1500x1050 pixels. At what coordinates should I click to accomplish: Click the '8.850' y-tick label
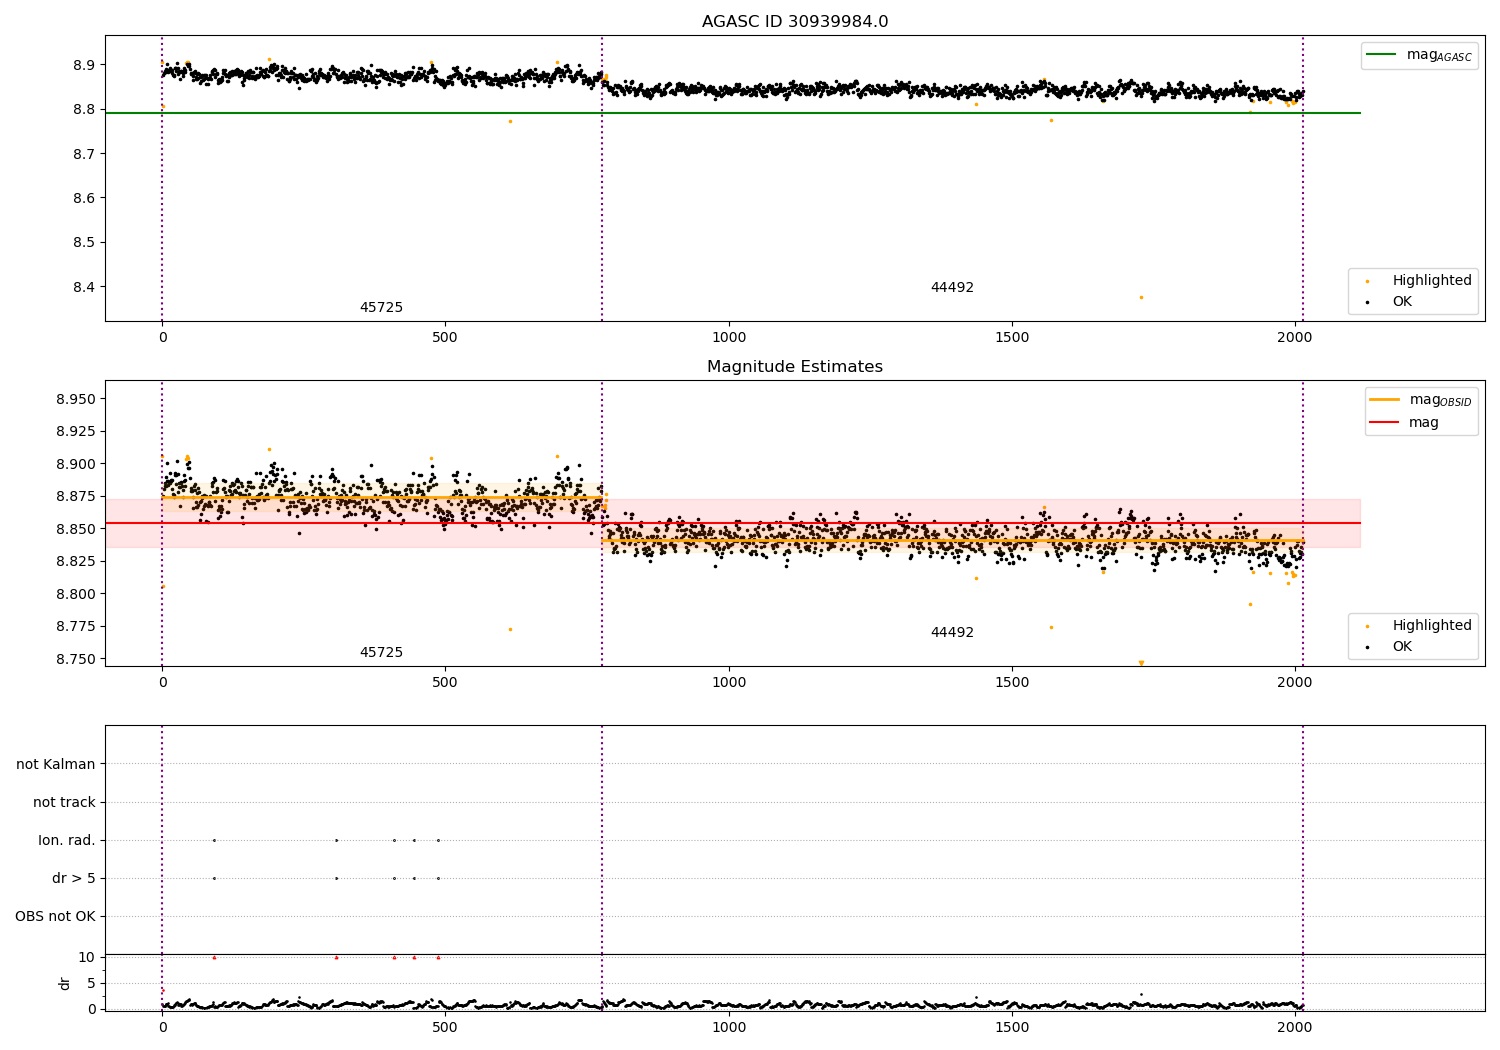(x=76, y=529)
